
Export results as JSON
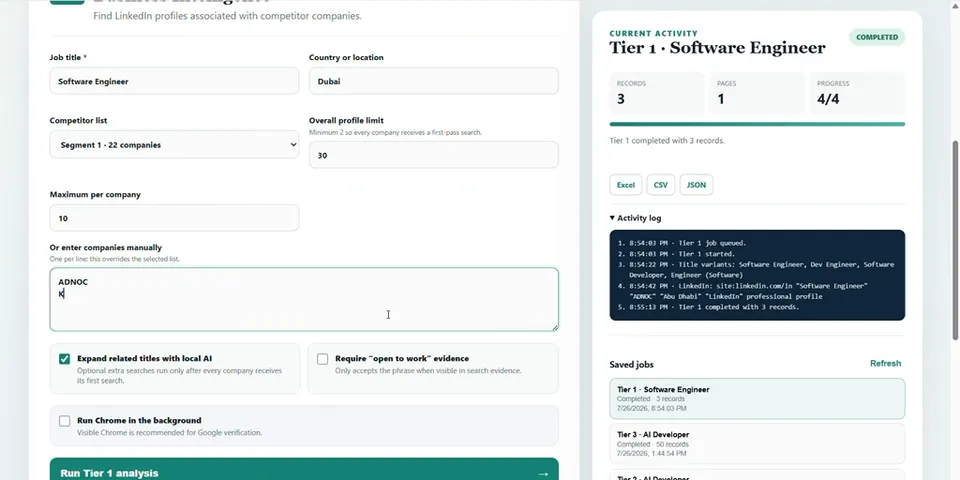pos(696,185)
